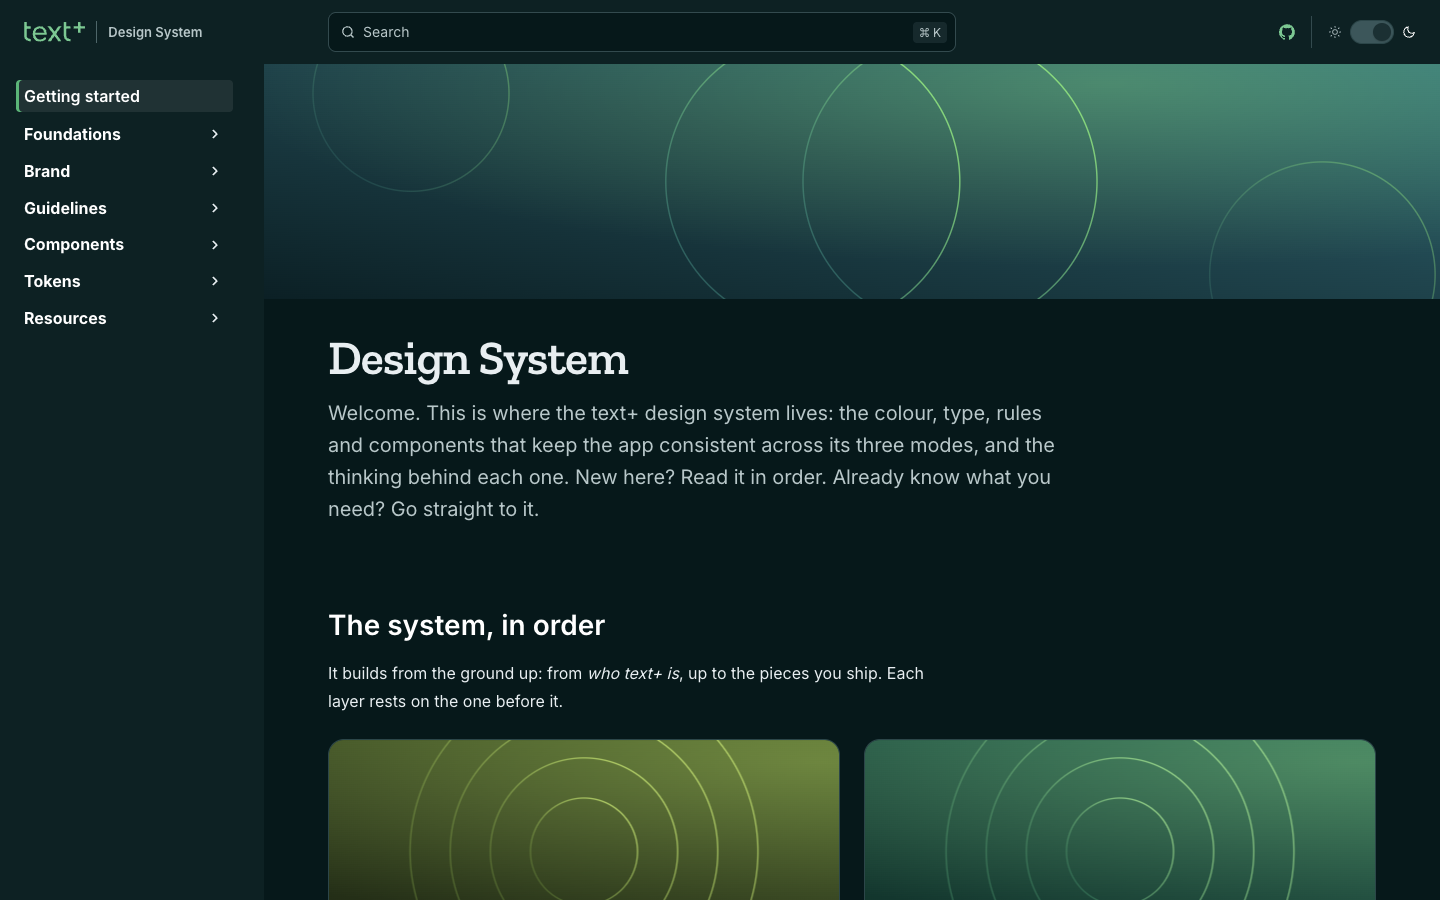The width and height of the screenshot is (1440, 900).
Task: Open the Components section
Action: pyautogui.click(x=74, y=245)
